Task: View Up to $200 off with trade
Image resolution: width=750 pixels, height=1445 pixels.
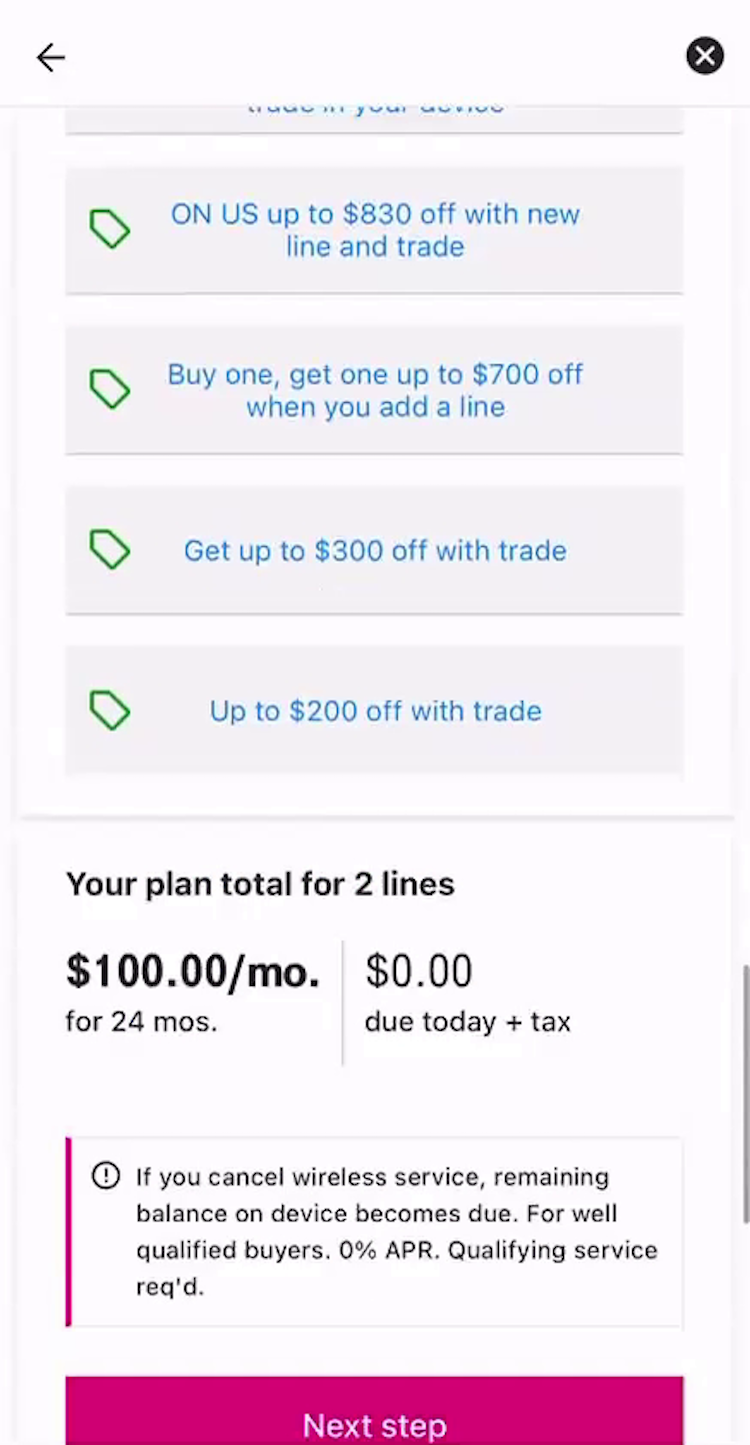Action: [x=375, y=711]
